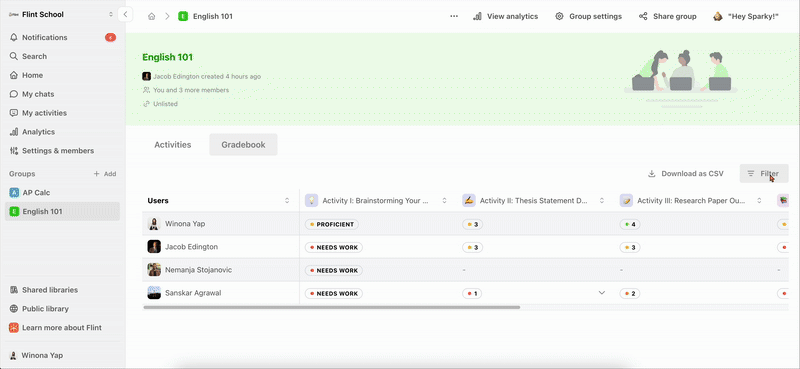800x369 pixels.
Task: Open Notifications in the sidebar
Action: coord(62,37)
